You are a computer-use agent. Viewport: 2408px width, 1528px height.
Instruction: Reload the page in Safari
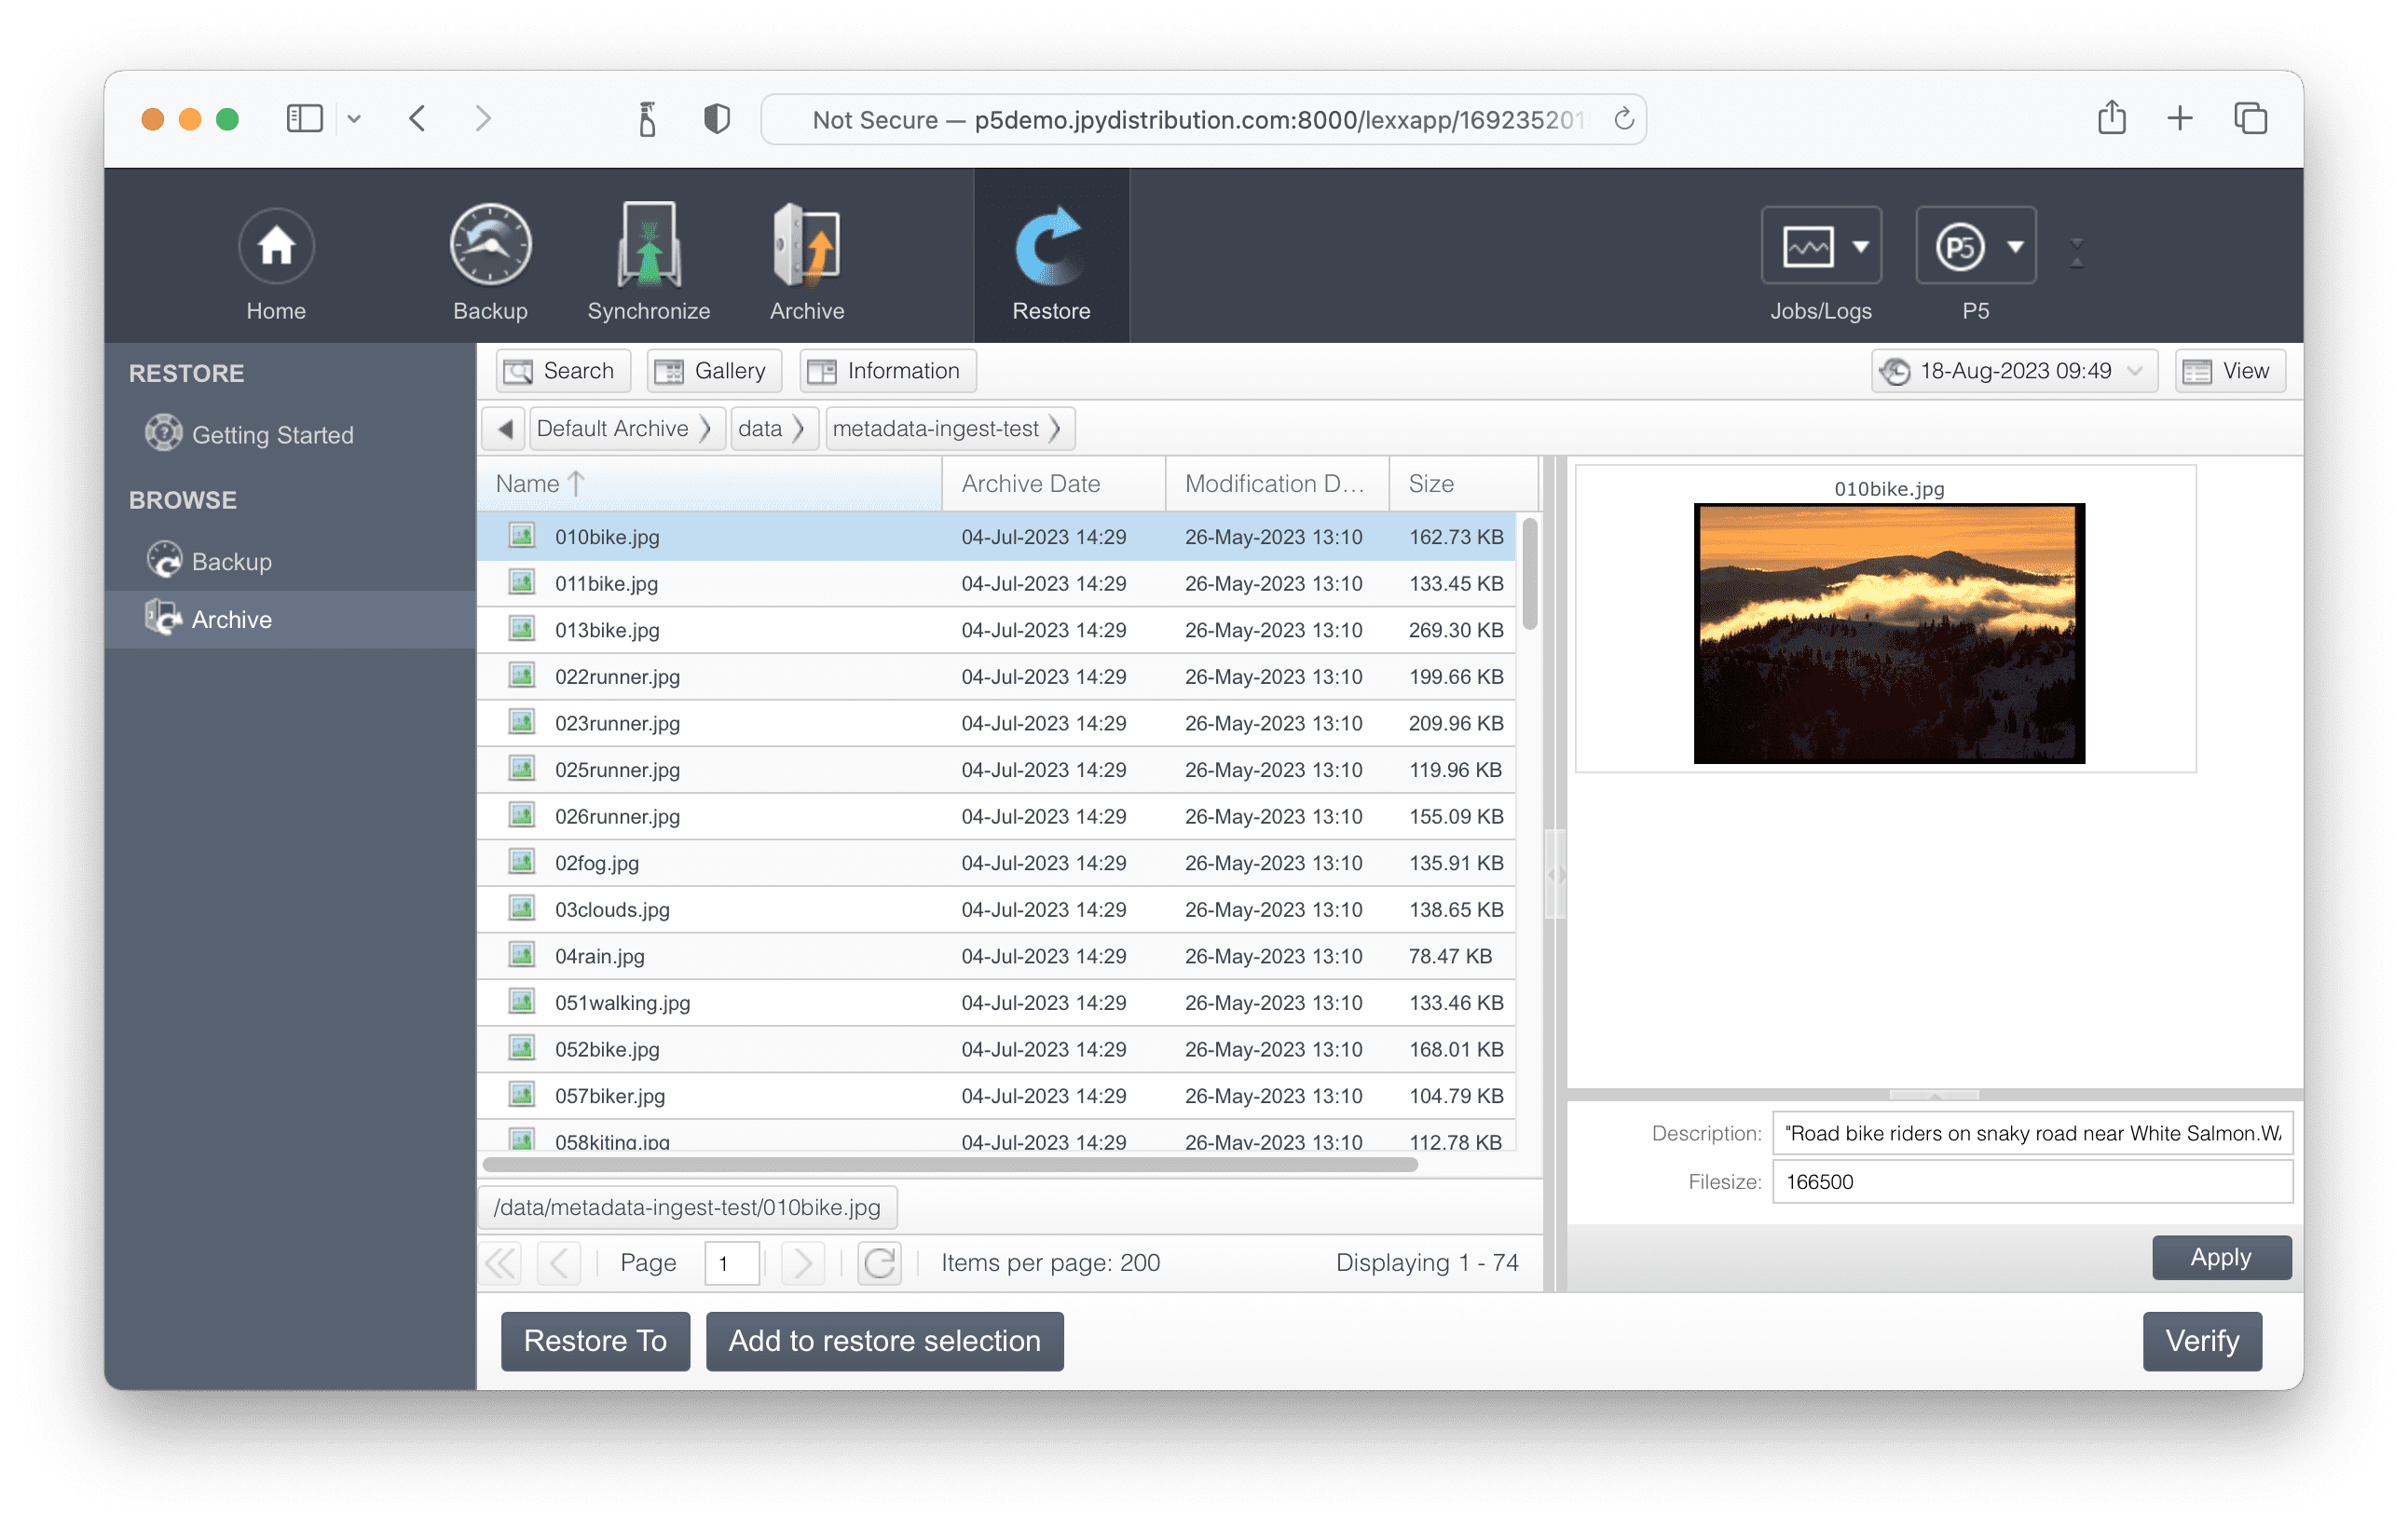1623,119
